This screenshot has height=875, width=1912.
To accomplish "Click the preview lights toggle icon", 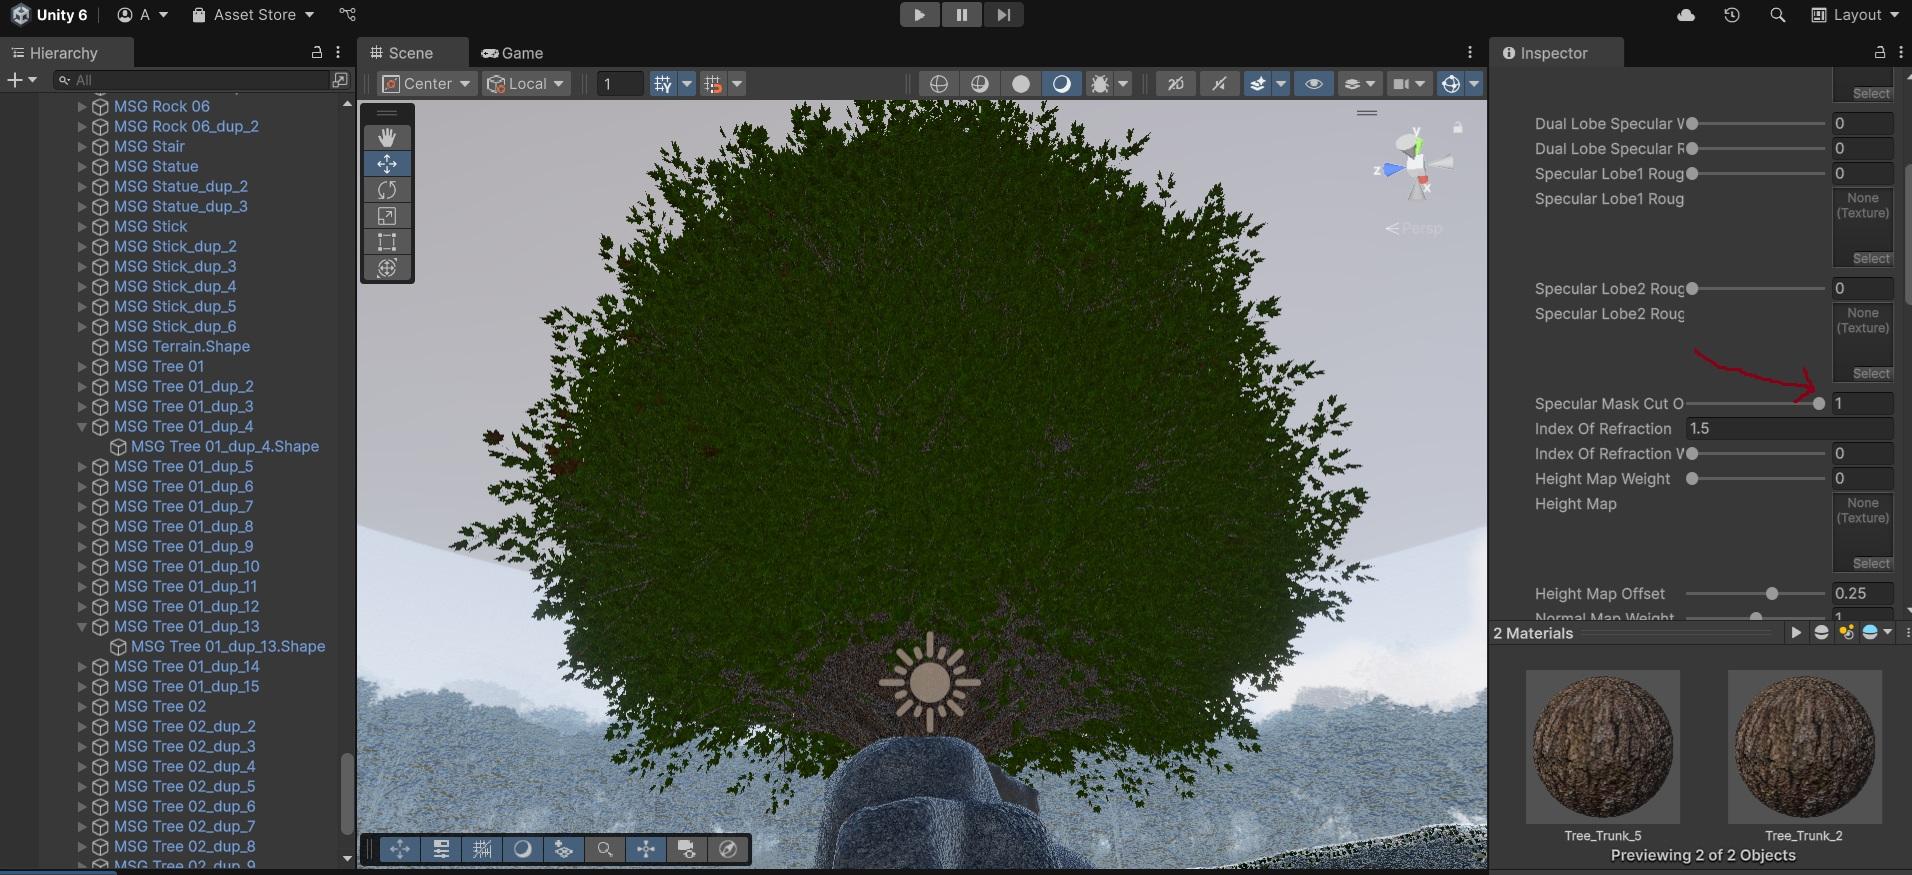I will pyautogui.click(x=1846, y=632).
